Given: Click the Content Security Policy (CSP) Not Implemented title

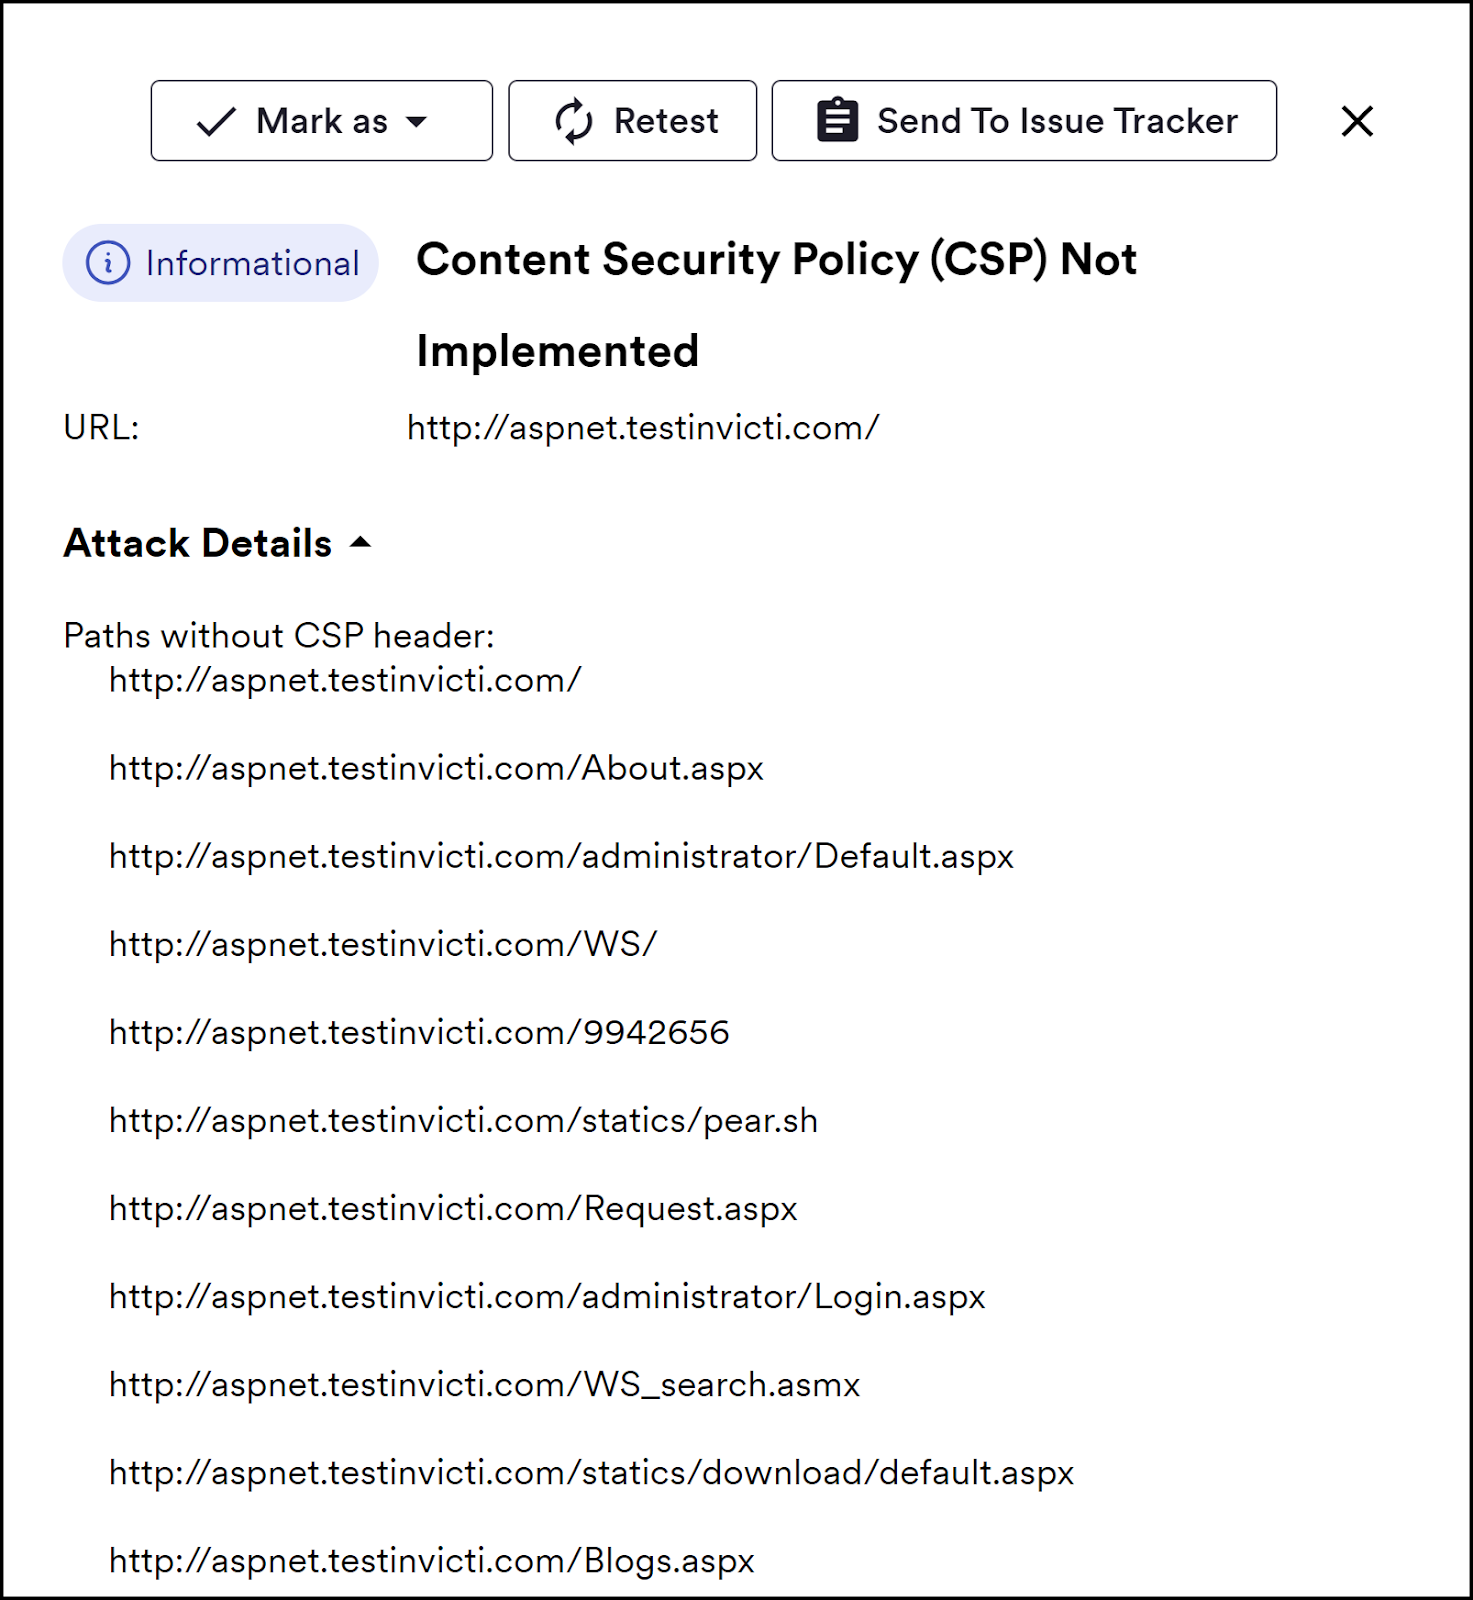Looking at the screenshot, I should pos(776,305).
